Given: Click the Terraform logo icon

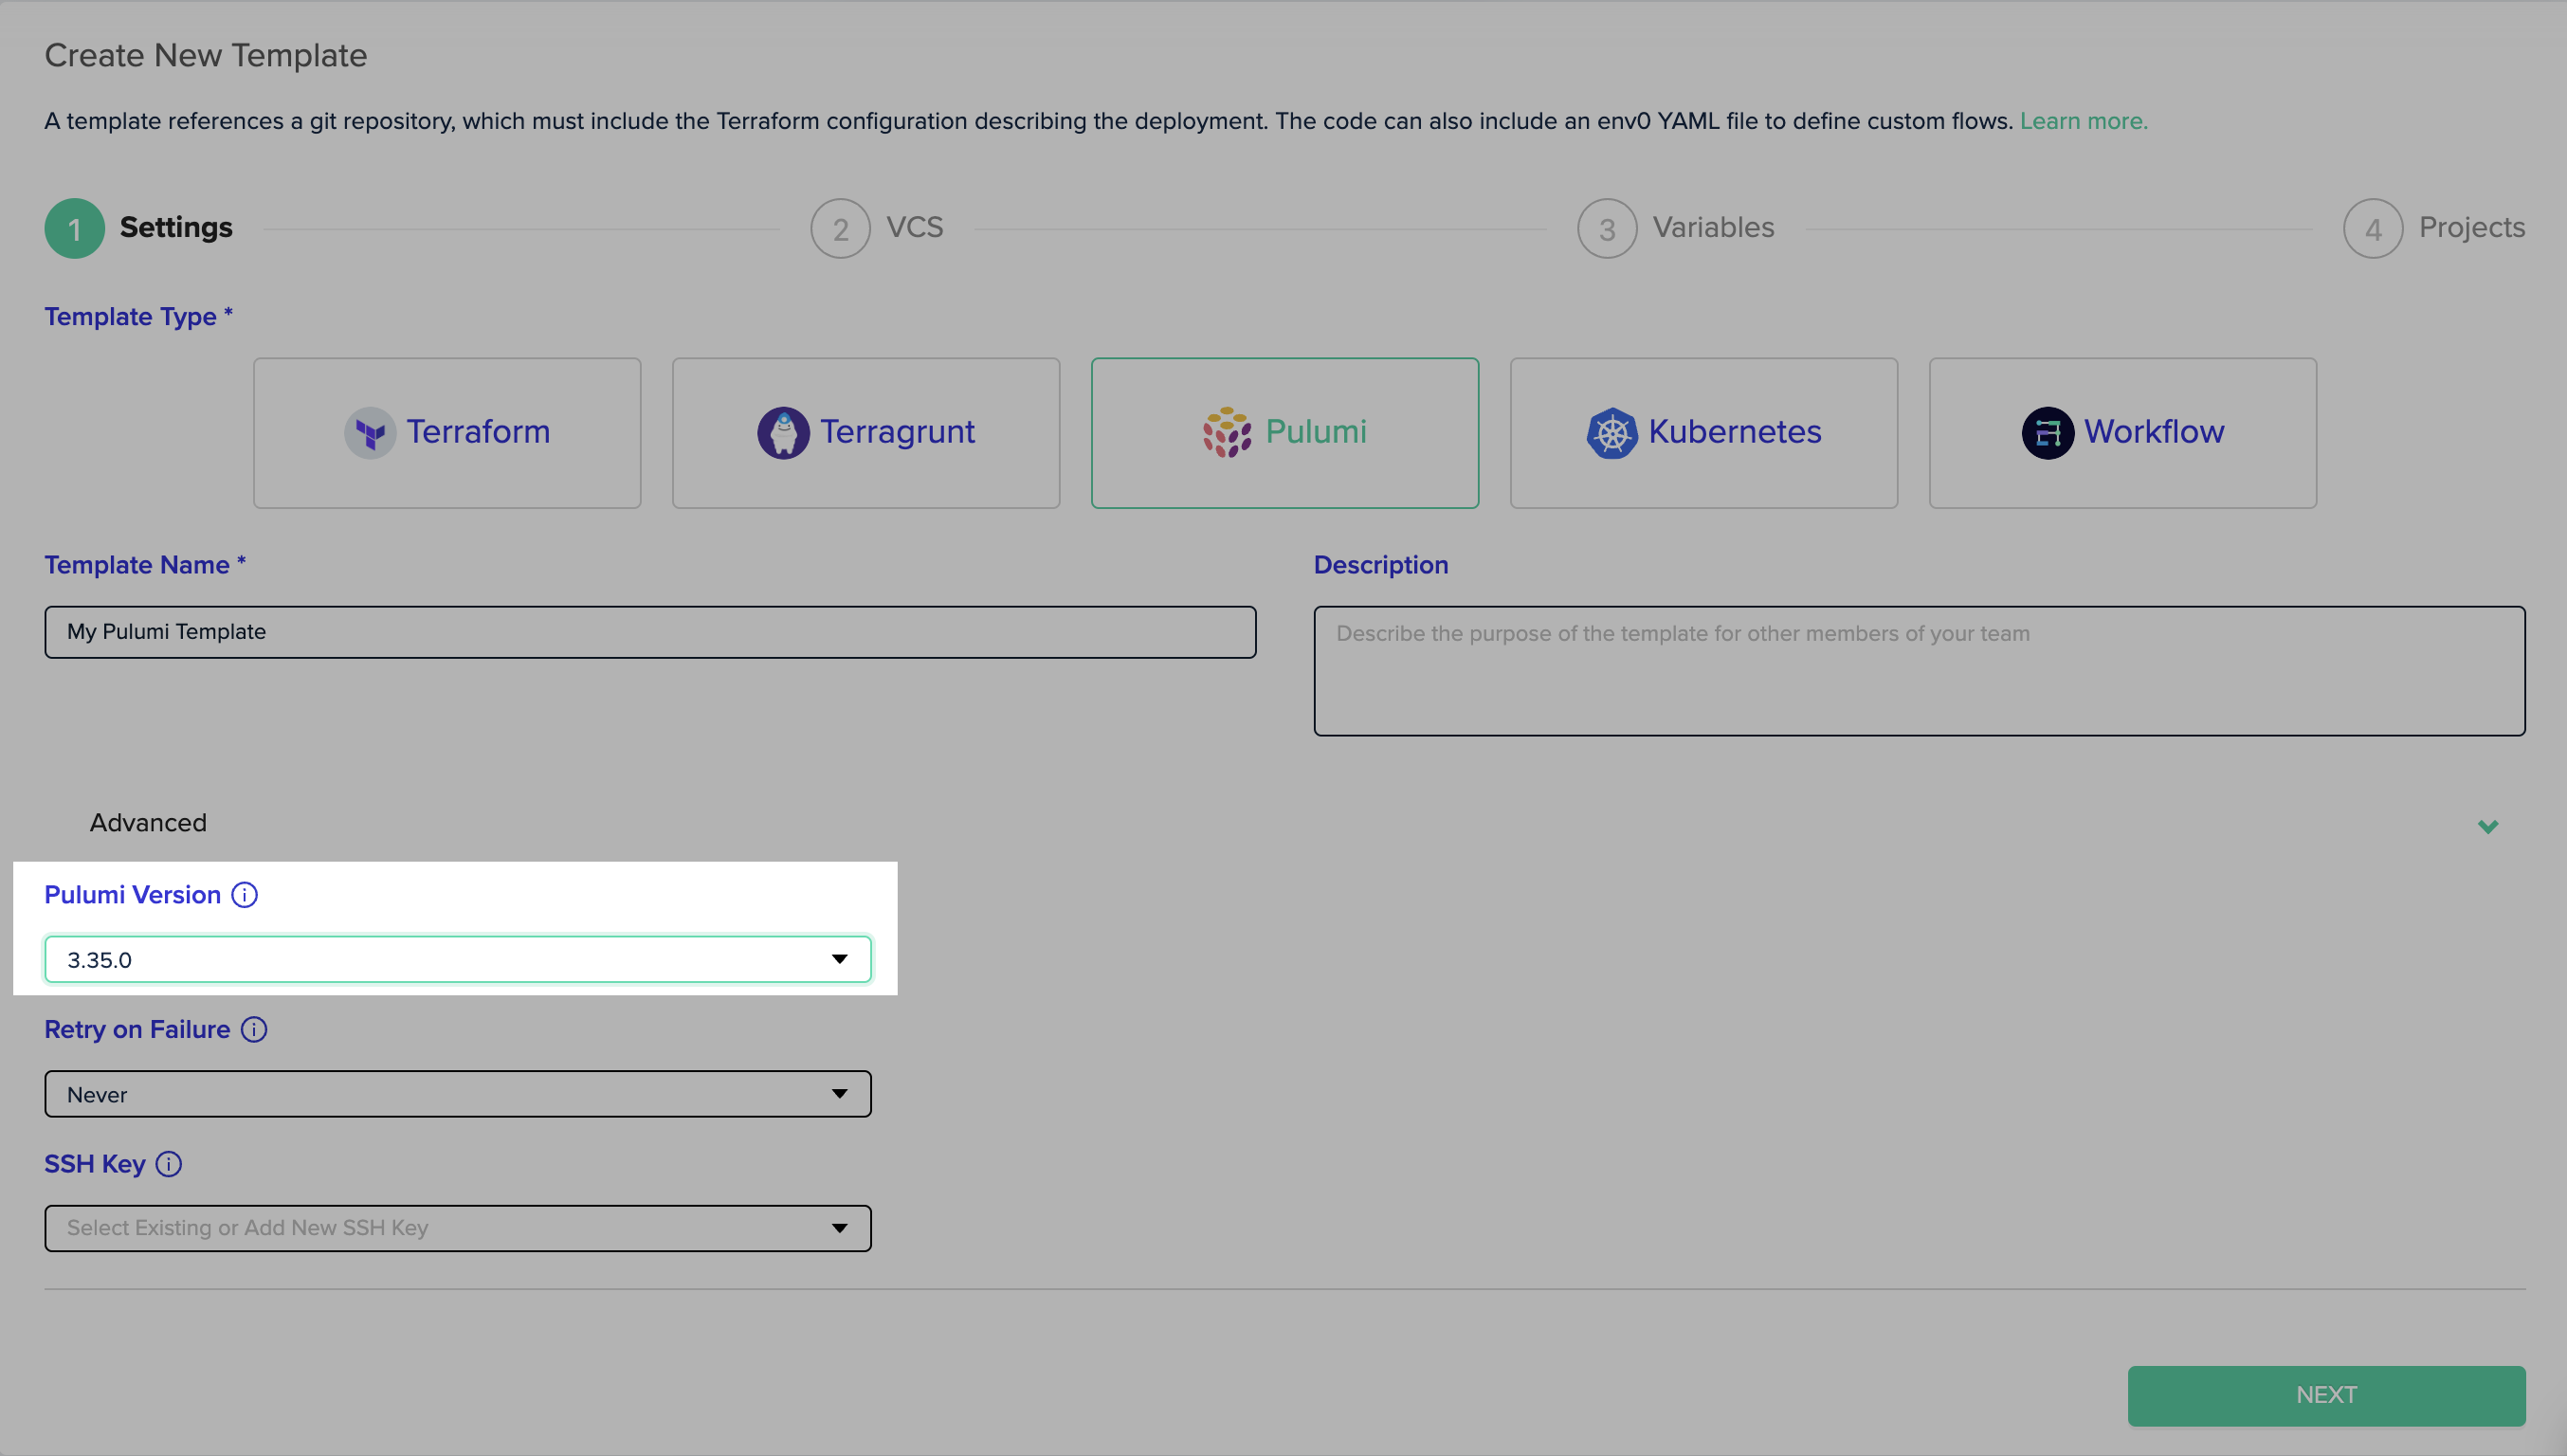Looking at the screenshot, I should click(x=370, y=433).
